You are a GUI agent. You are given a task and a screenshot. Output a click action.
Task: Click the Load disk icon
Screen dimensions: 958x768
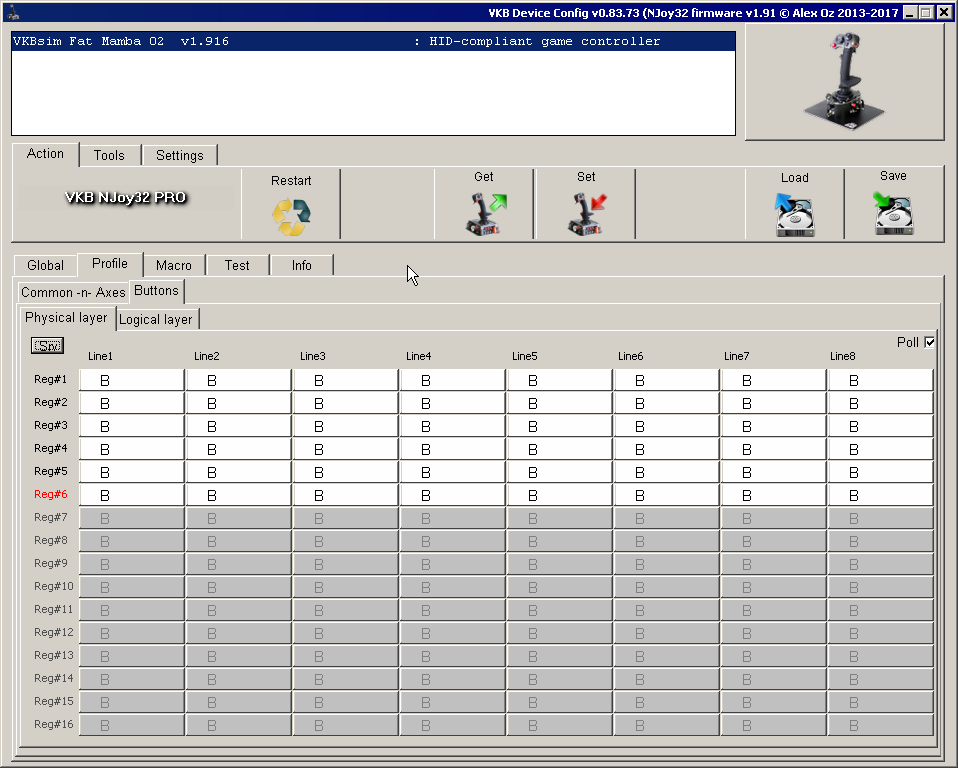(x=795, y=214)
